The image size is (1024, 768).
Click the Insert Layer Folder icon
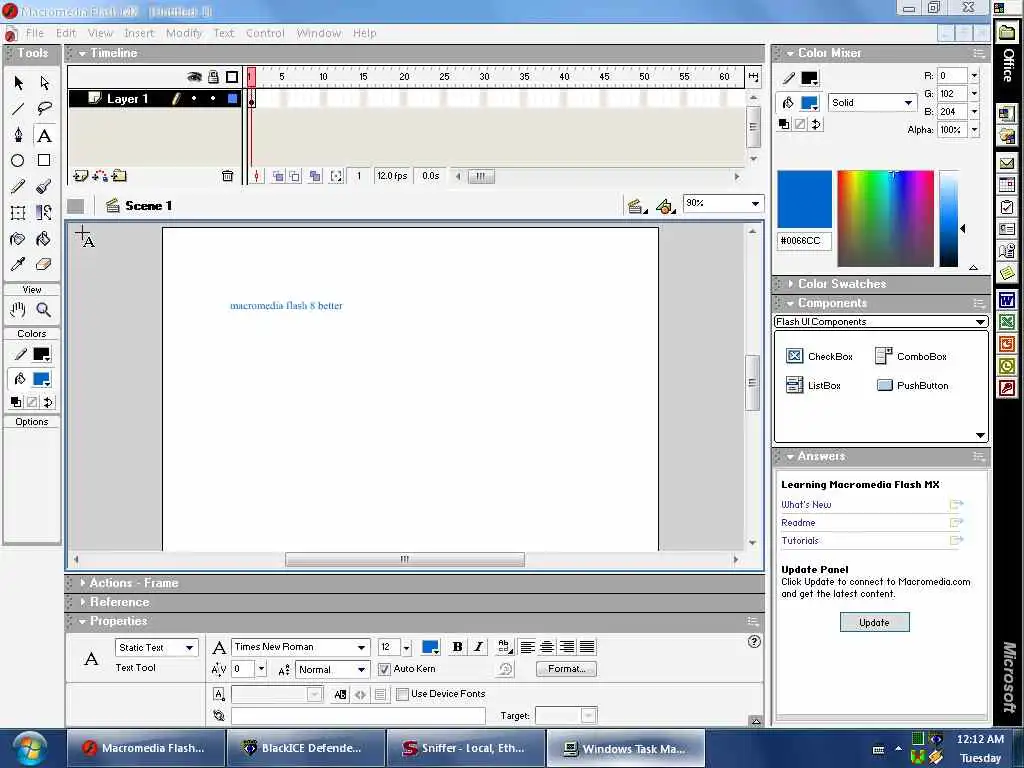119,176
